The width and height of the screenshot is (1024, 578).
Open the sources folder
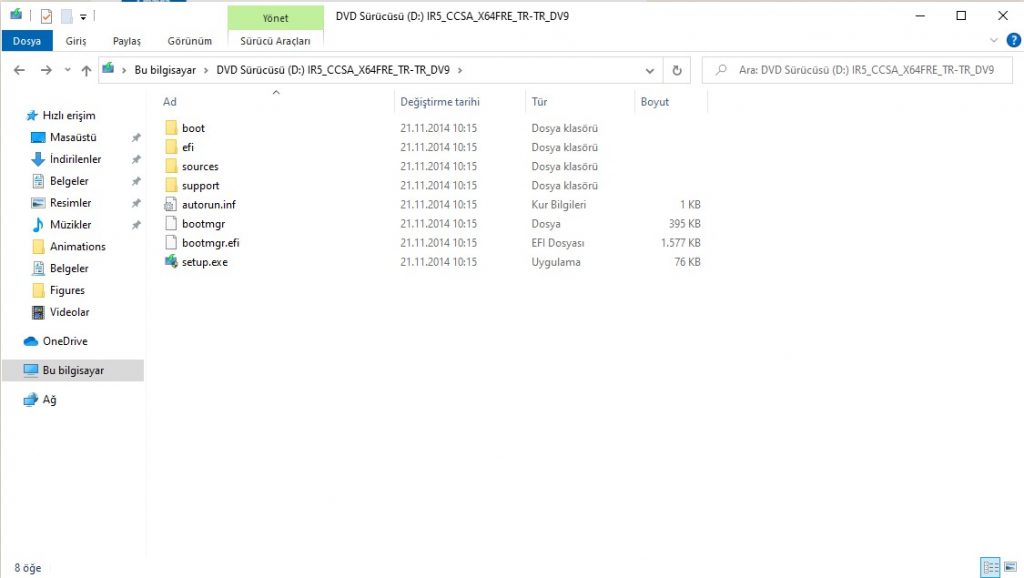coord(200,167)
